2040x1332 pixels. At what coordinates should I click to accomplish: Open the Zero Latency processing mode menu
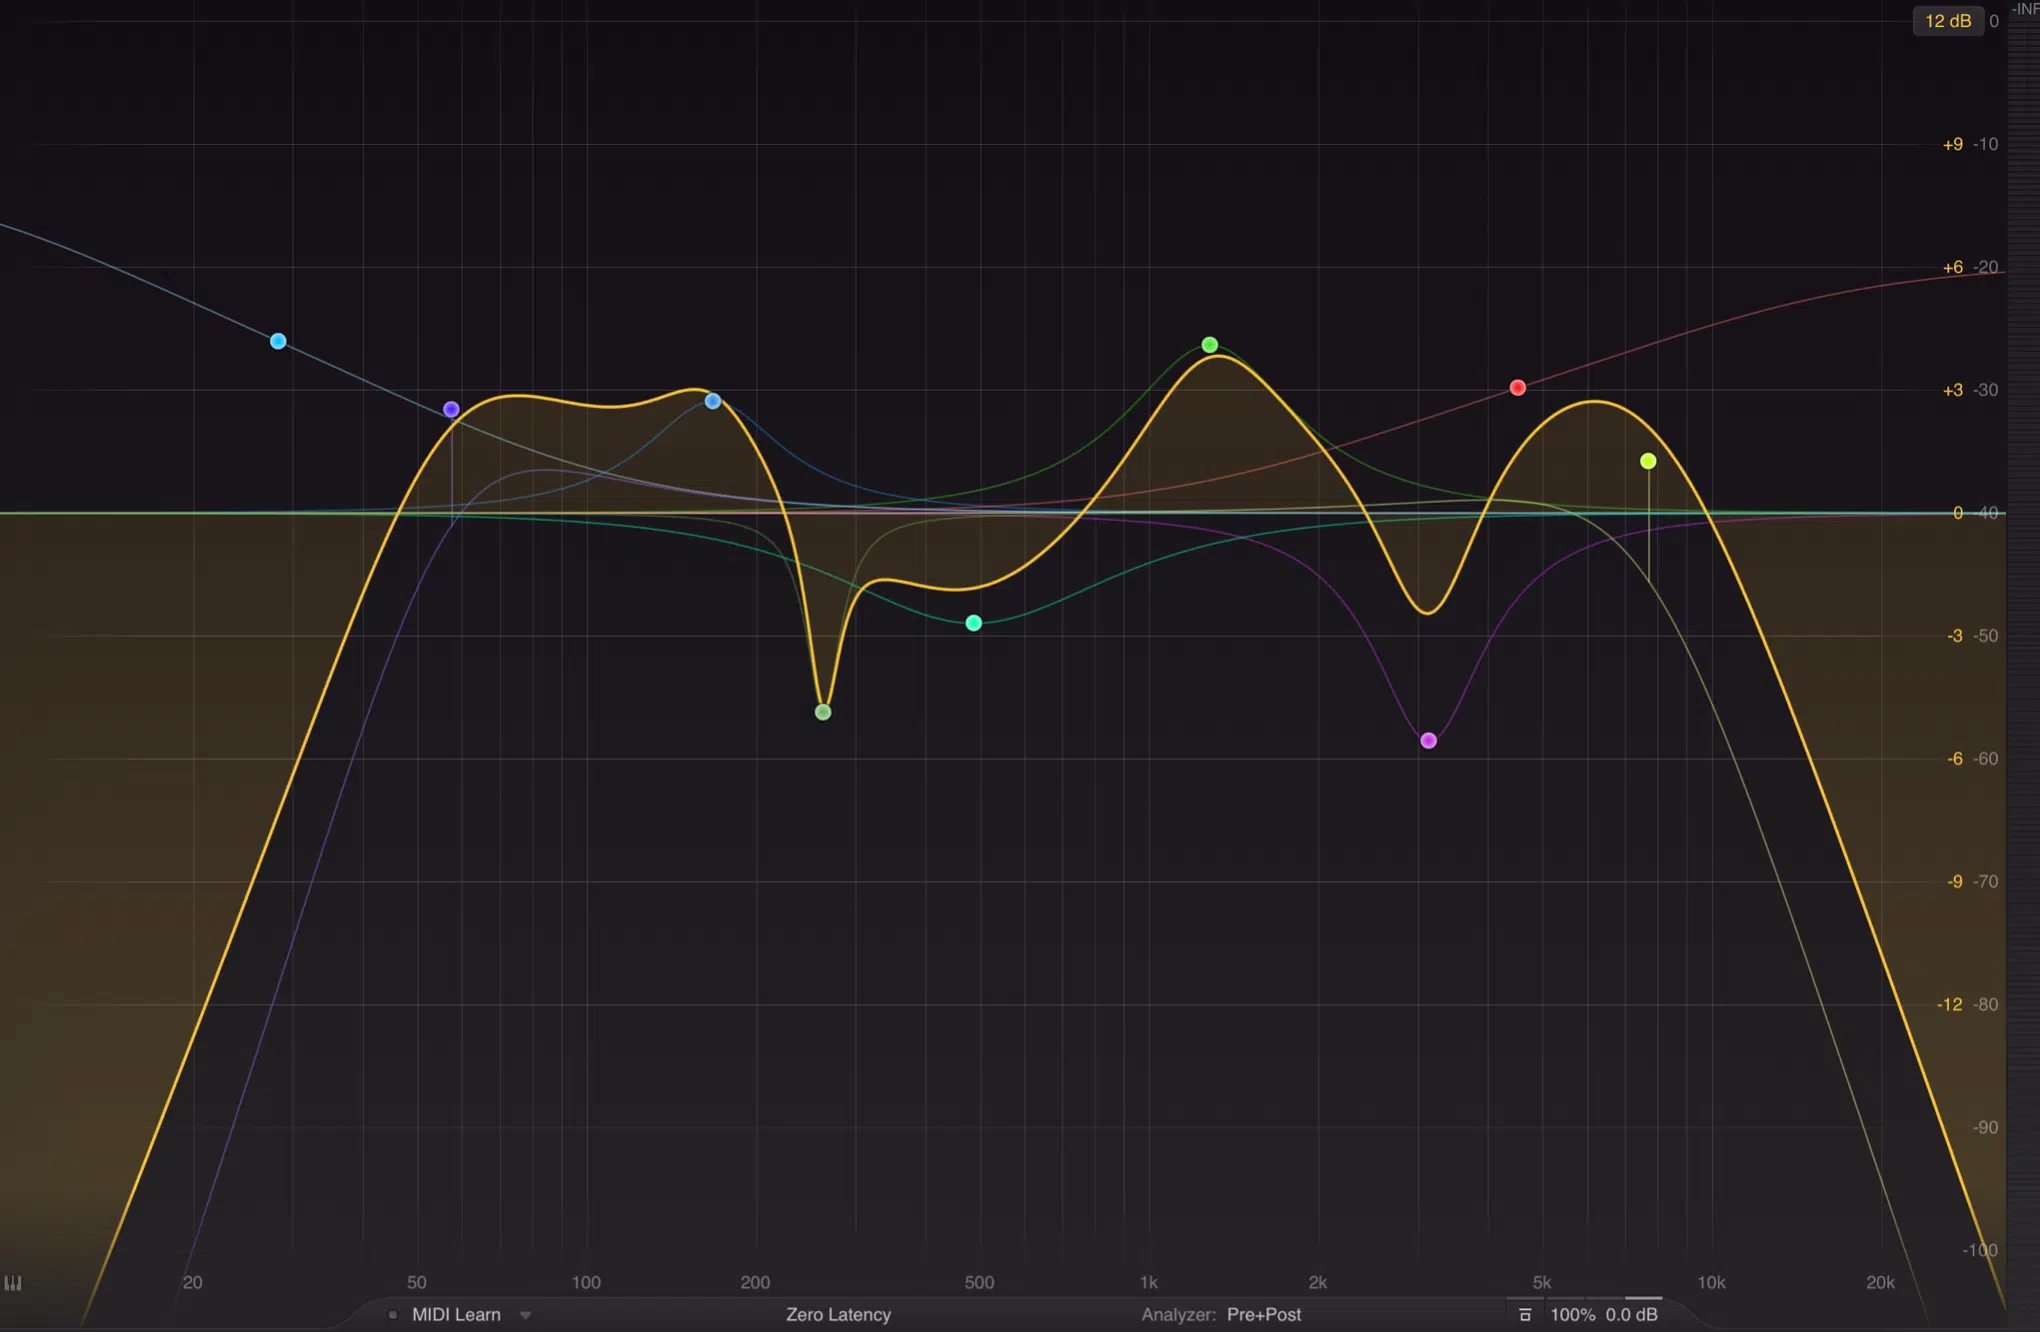click(x=838, y=1315)
